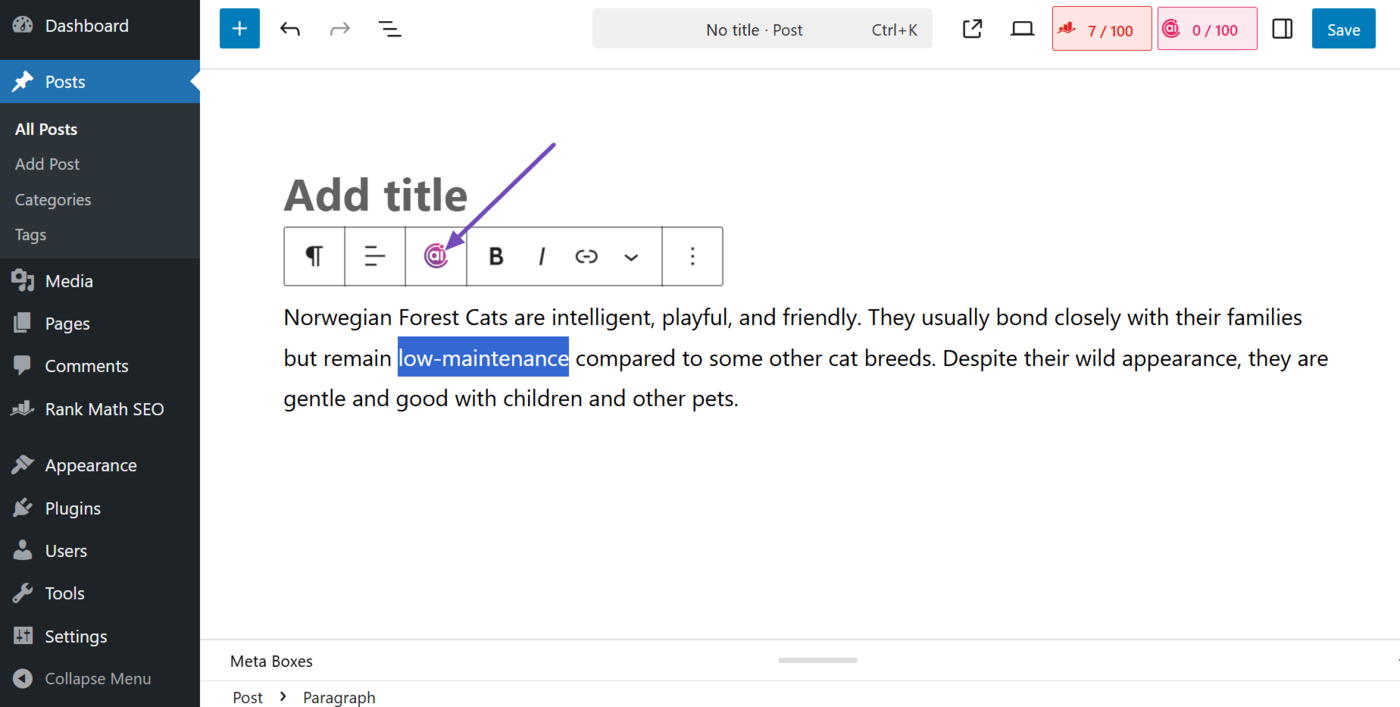Select Post in the breadcrumb
This screenshot has height=707, width=1400.
(248, 697)
